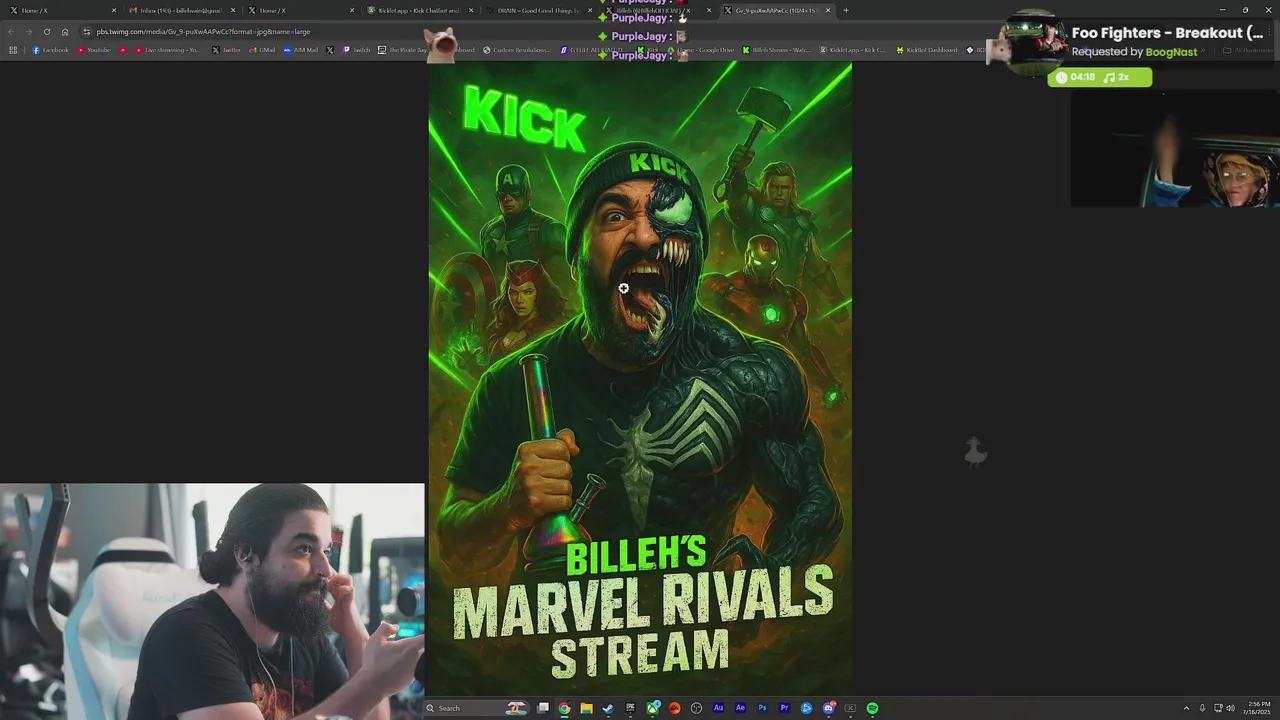1280x720 pixels.
Task: Open the KickBot Dashboard bookmark
Action: click(927, 50)
